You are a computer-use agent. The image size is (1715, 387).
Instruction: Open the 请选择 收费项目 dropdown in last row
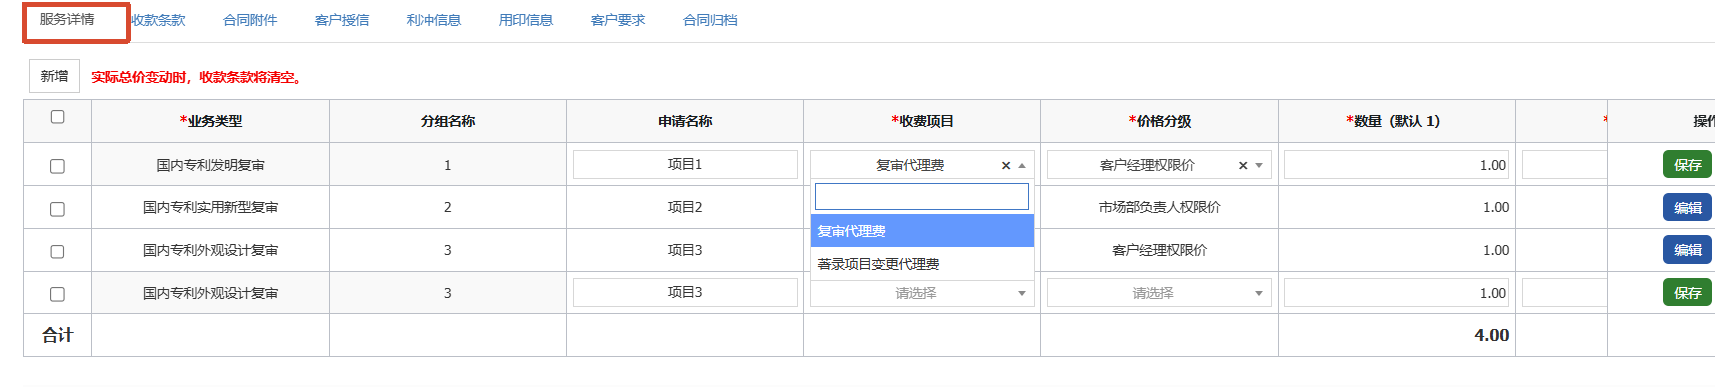(922, 293)
